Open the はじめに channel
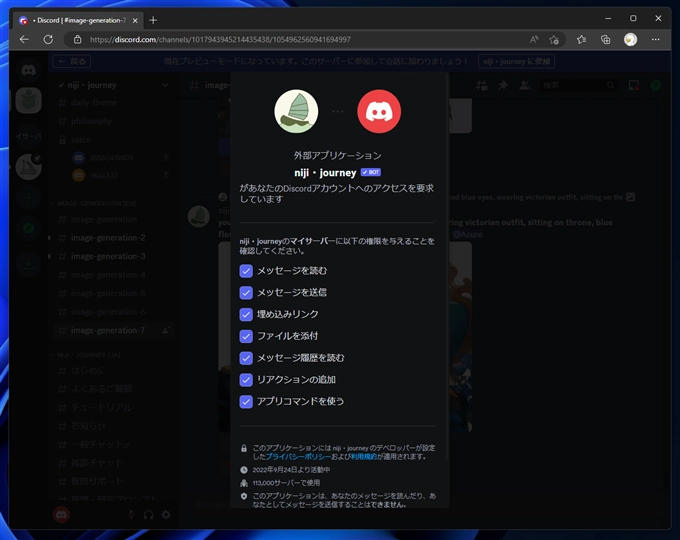This screenshot has height=540, width=680. pos(113,370)
